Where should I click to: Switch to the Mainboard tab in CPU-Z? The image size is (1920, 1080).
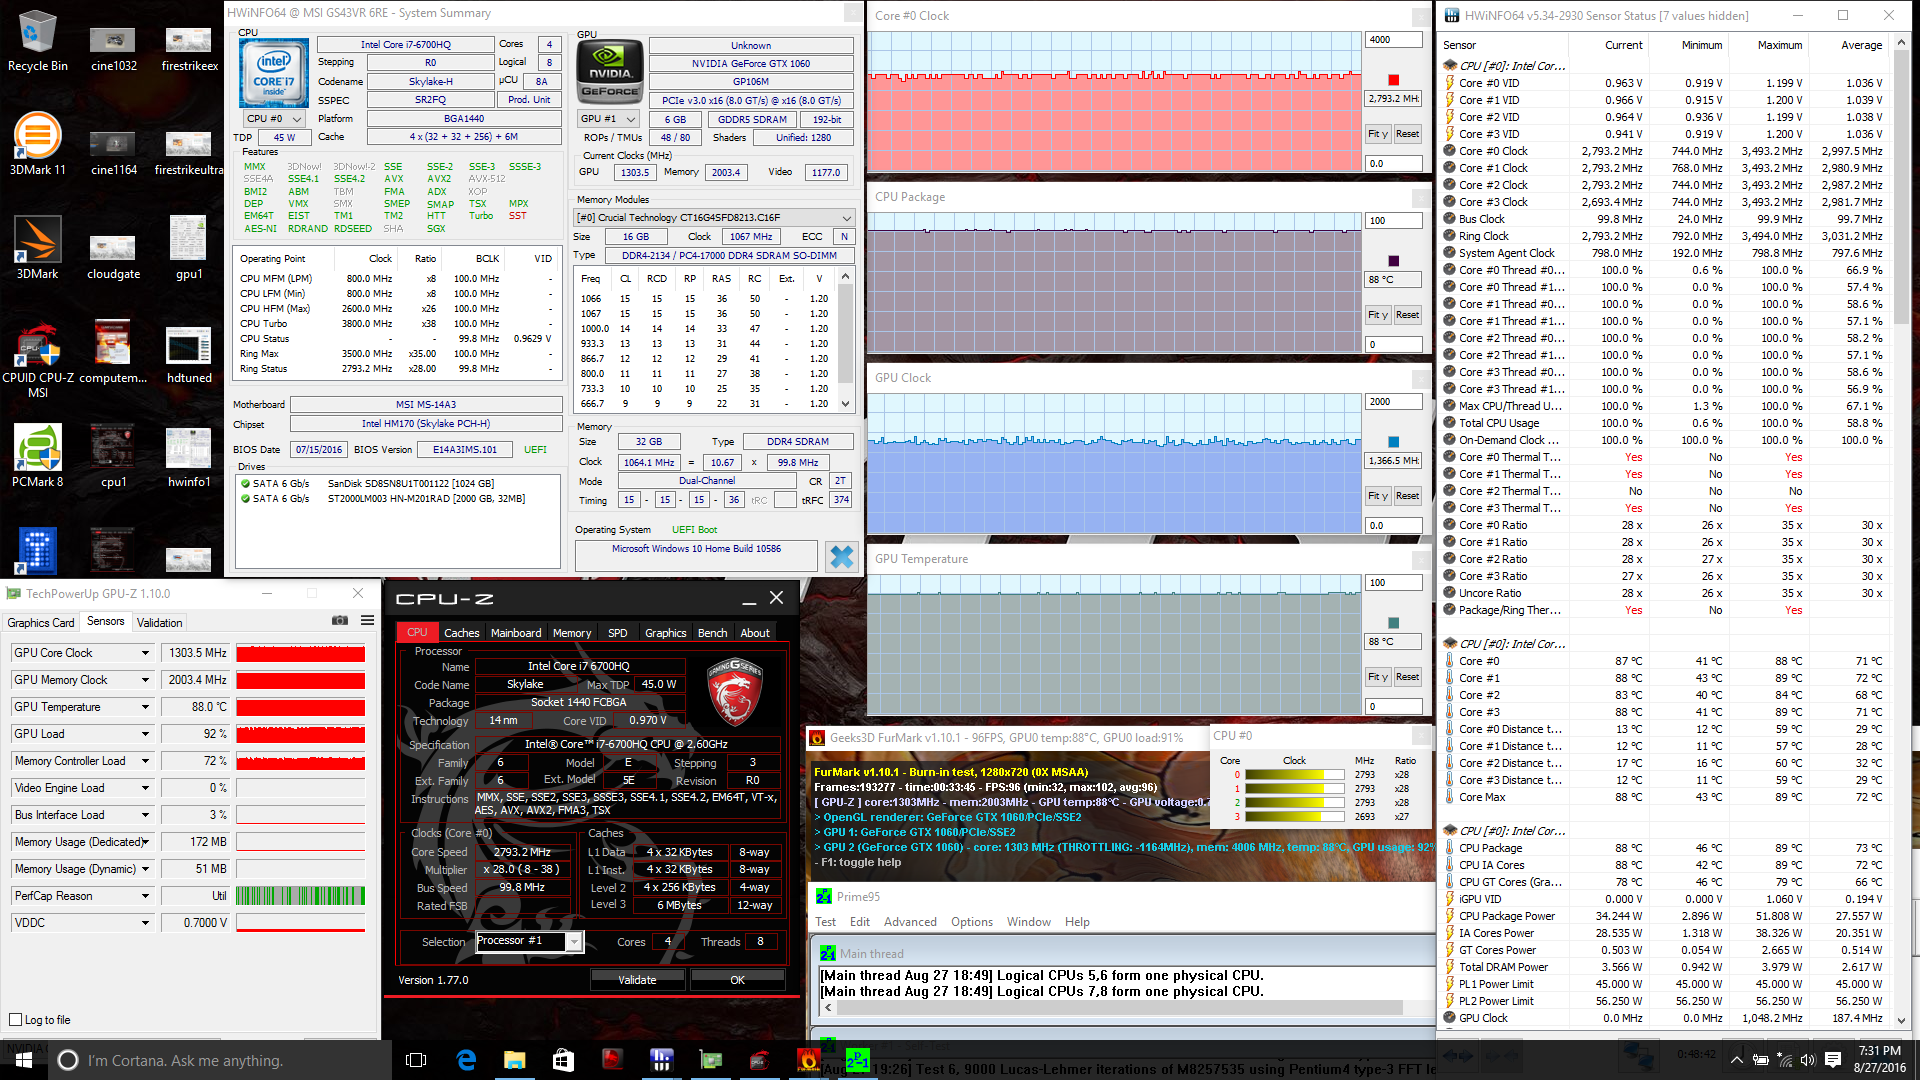pos(515,633)
